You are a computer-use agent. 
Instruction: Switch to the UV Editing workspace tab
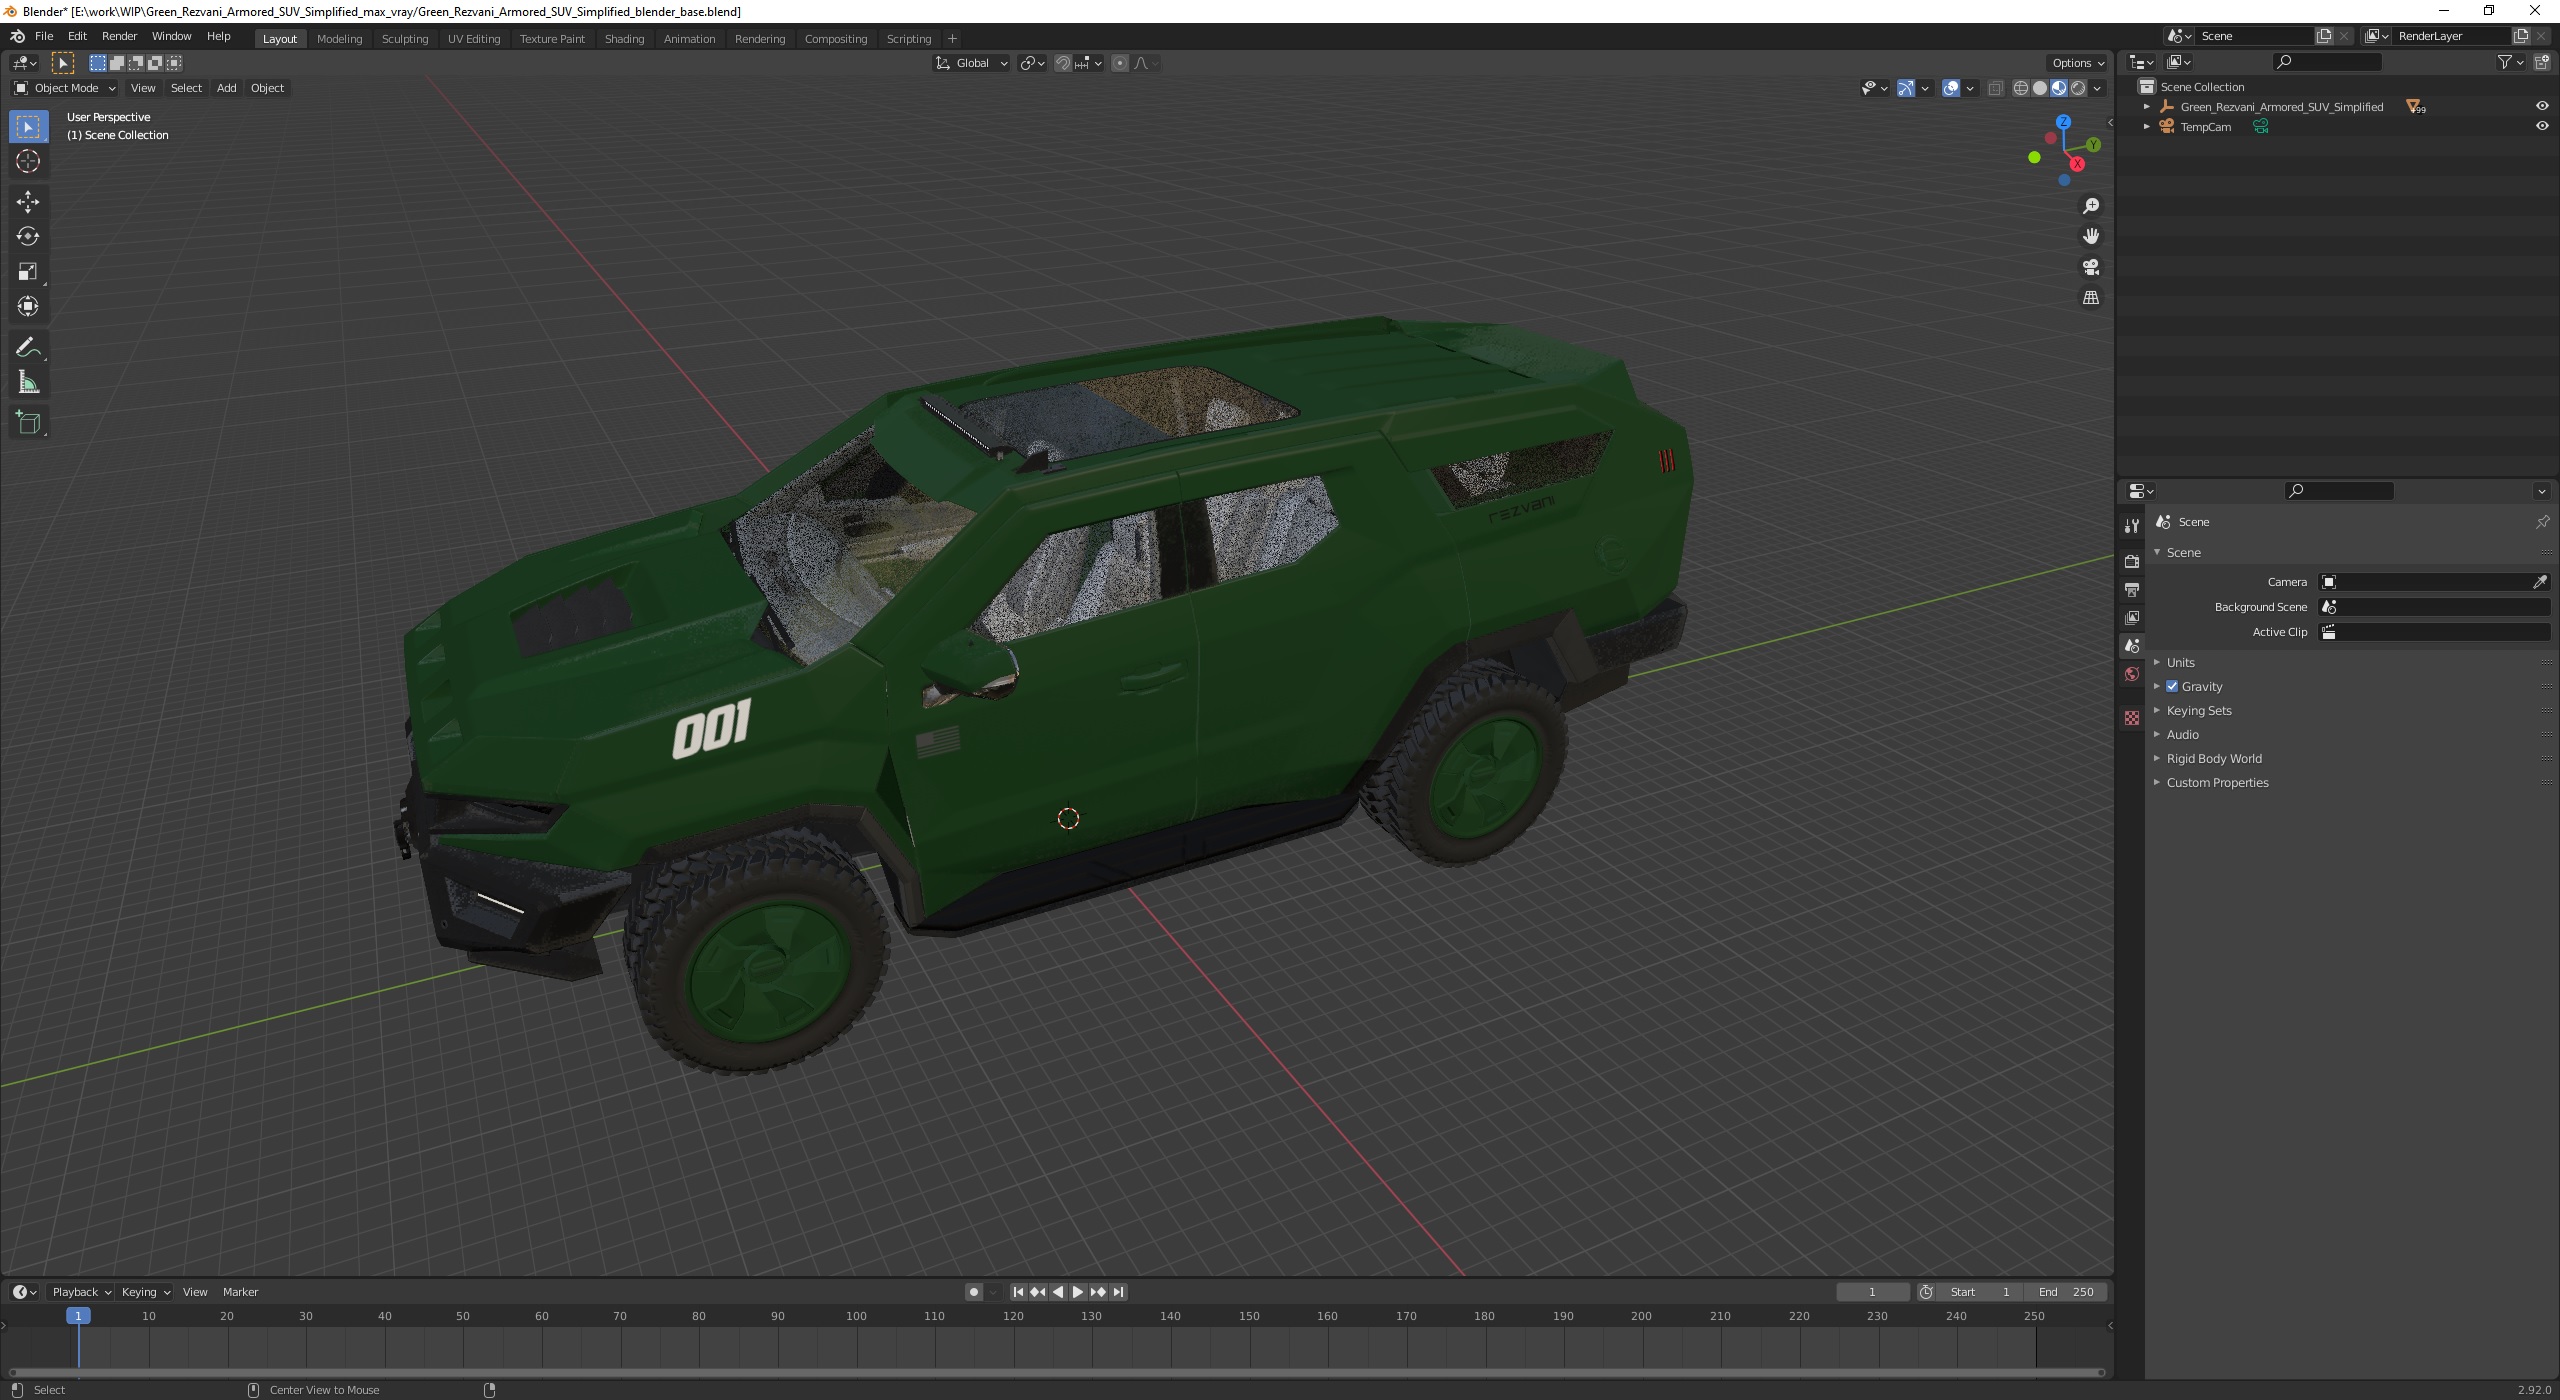(473, 38)
